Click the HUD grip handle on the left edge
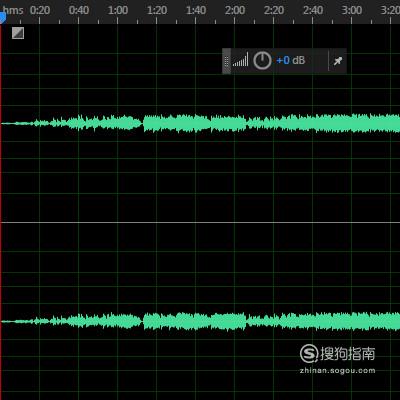The image size is (400, 400). pos(226,61)
